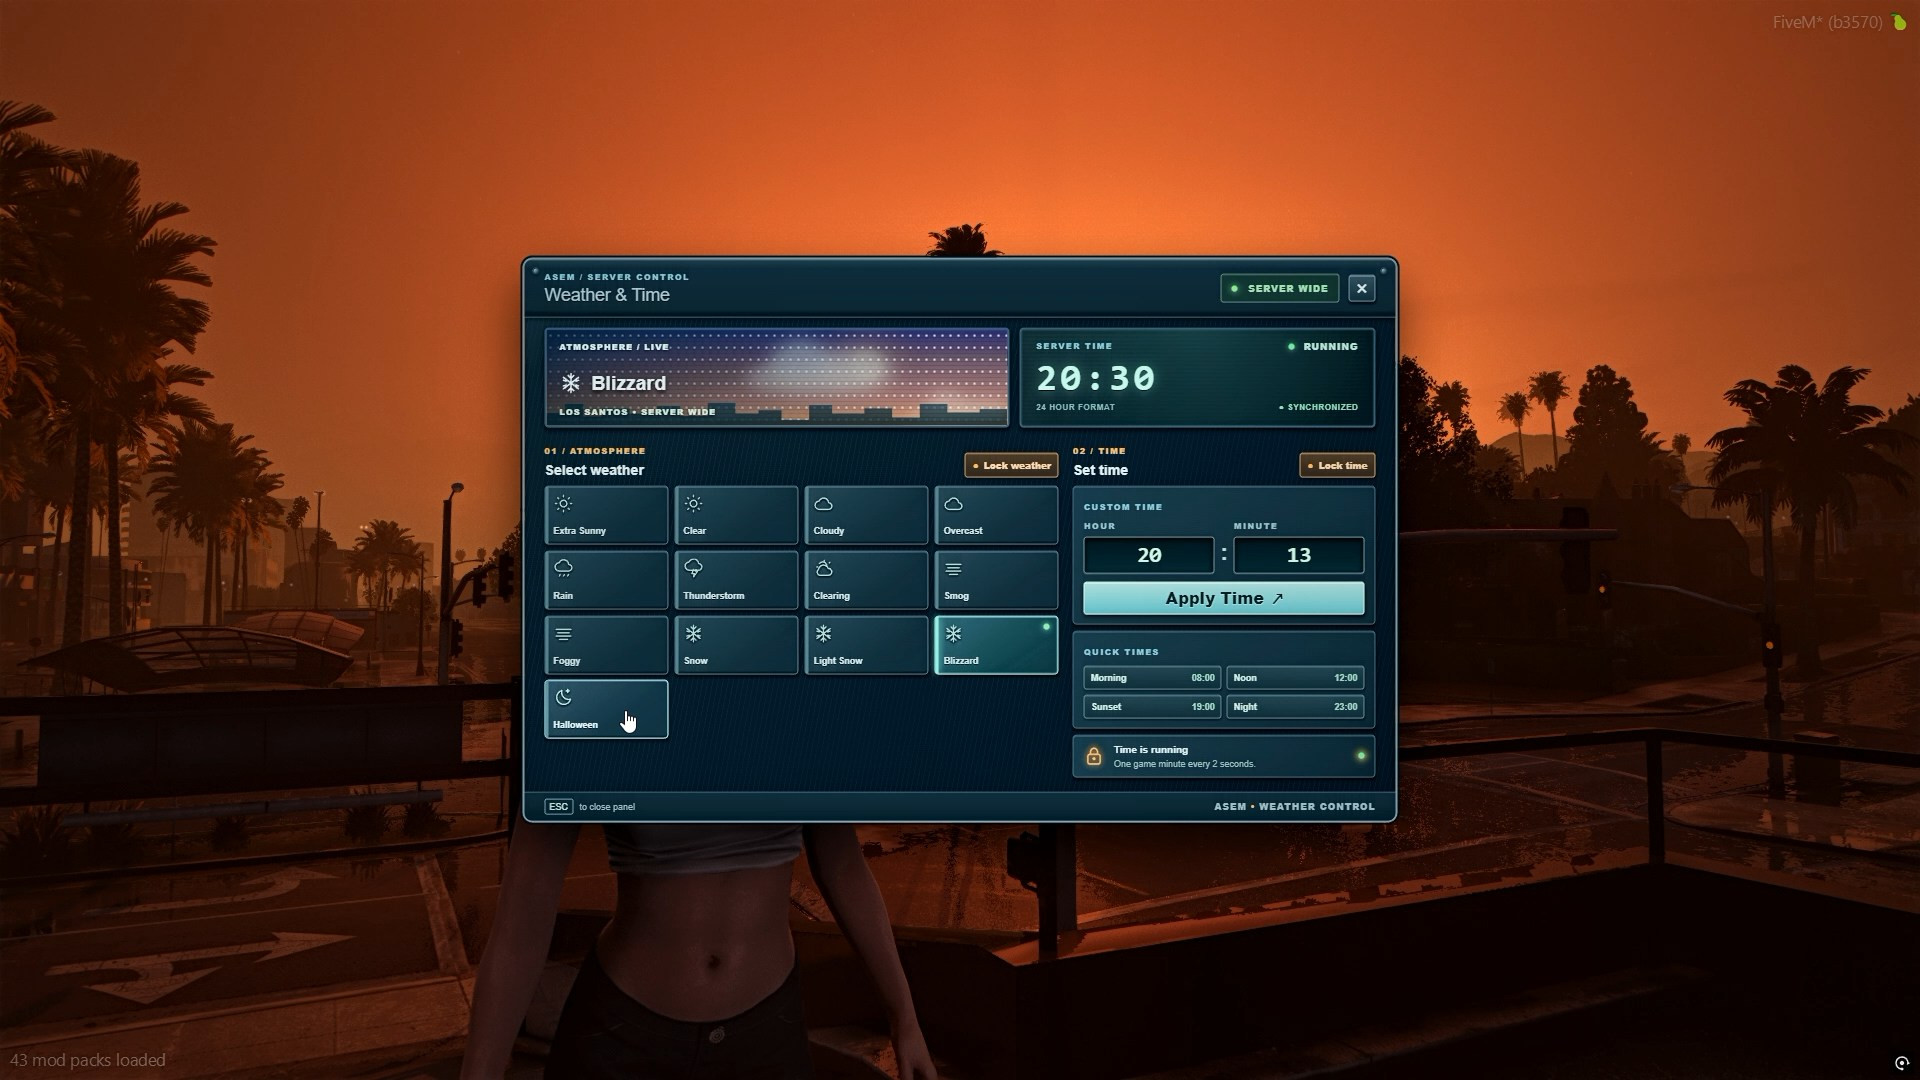This screenshot has width=1920, height=1080.
Task: Set weather to Cloudy
Action: coord(866,515)
